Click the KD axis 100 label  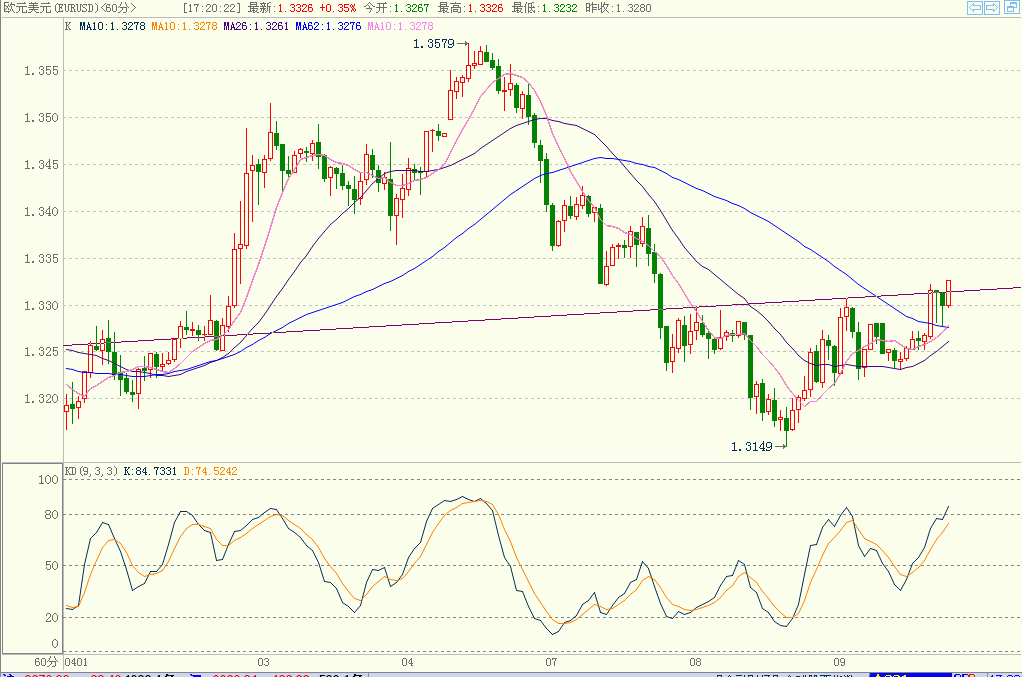48,480
